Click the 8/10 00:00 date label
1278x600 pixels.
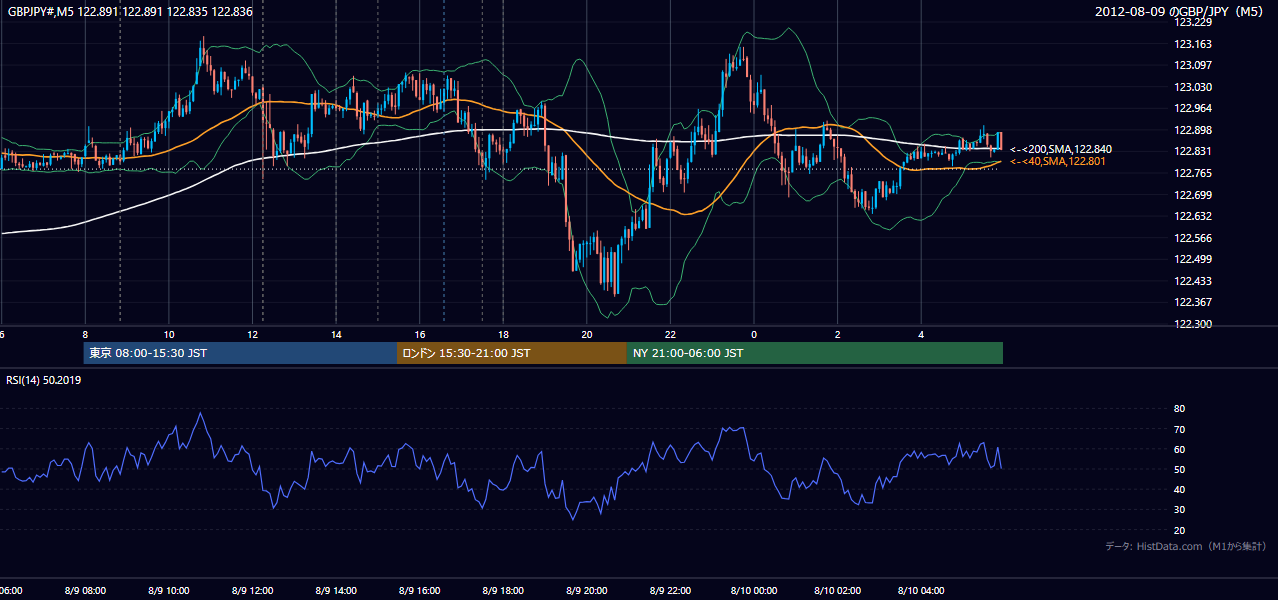click(x=754, y=591)
